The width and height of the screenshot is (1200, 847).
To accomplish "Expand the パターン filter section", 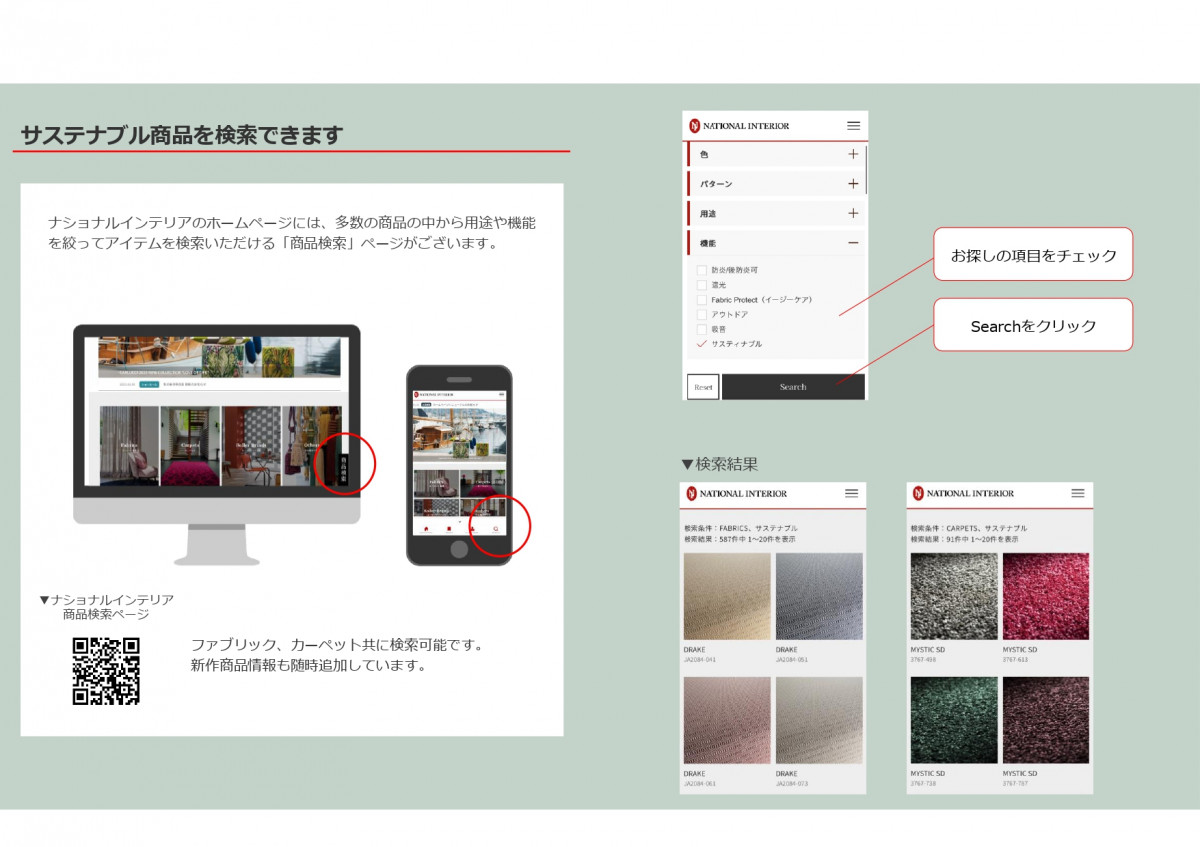I will pos(852,184).
